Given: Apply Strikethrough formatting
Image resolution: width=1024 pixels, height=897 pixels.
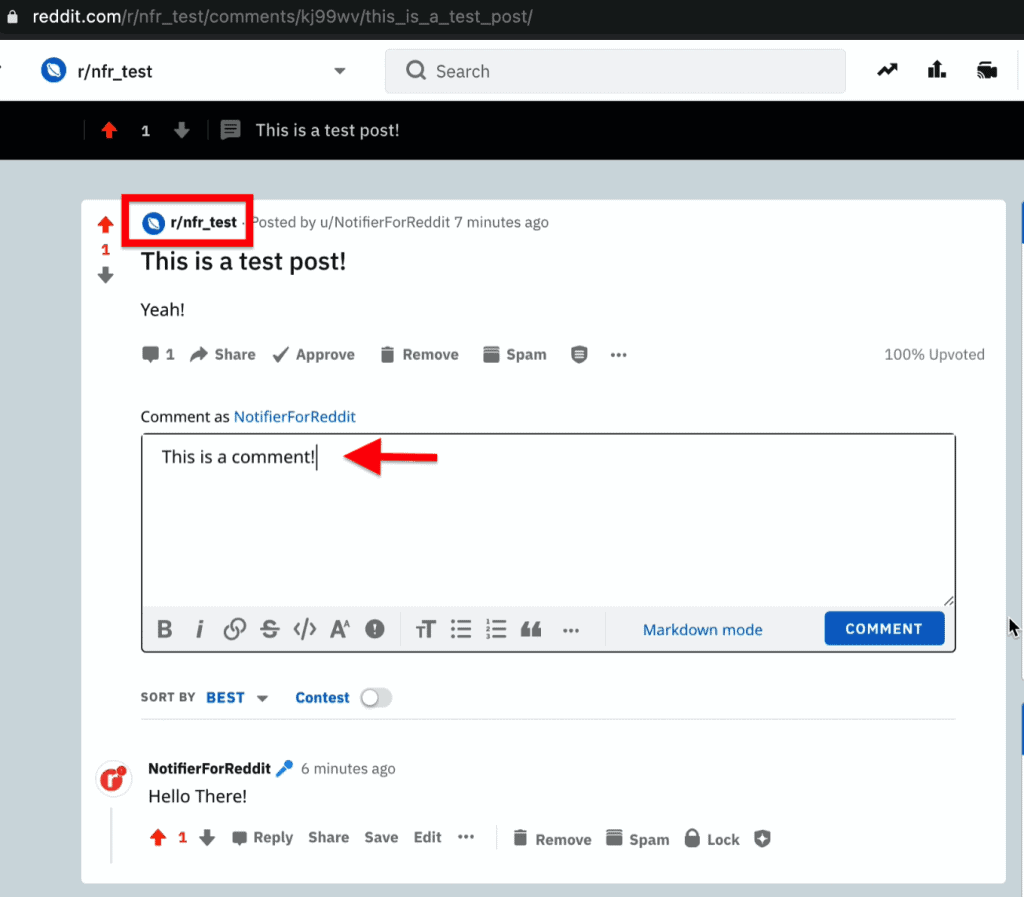Looking at the screenshot, I should 270,629.
